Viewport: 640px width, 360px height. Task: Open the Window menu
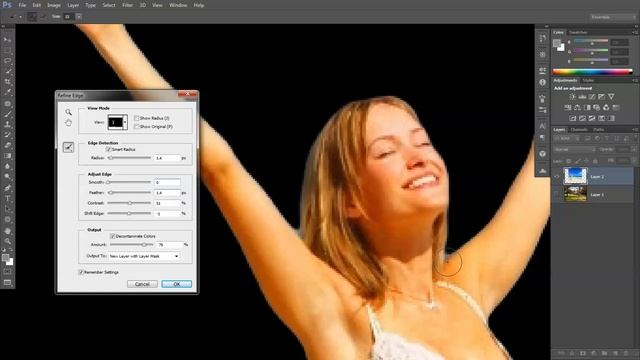pyautogui.click(x=178, y=5)
